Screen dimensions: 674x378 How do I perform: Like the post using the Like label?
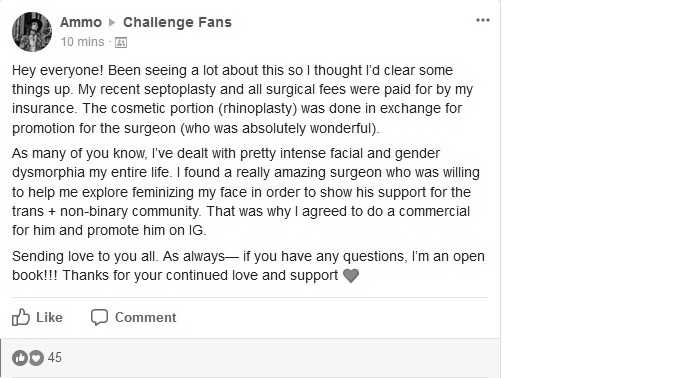[x=49, y=317]
